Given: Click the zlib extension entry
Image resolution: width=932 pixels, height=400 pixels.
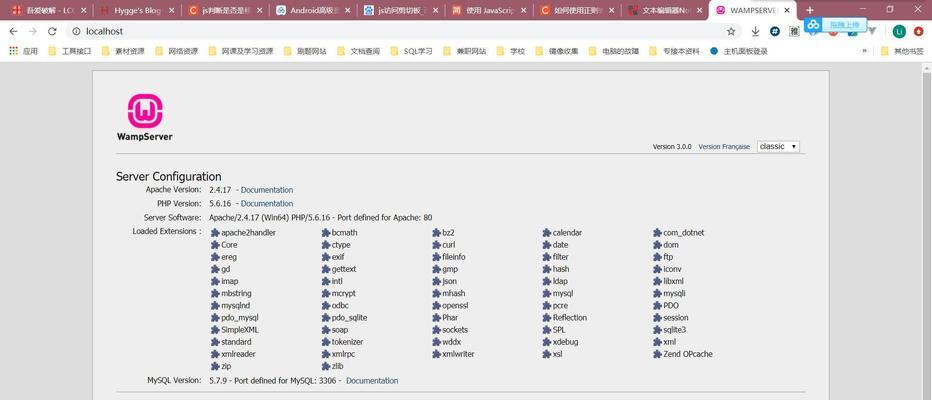Looking at the screenshot, I should click(332, 367).
